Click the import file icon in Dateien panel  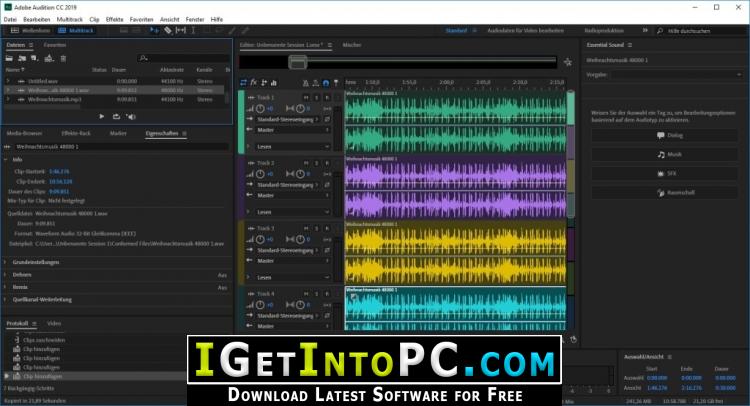click(x=22, y=58)
